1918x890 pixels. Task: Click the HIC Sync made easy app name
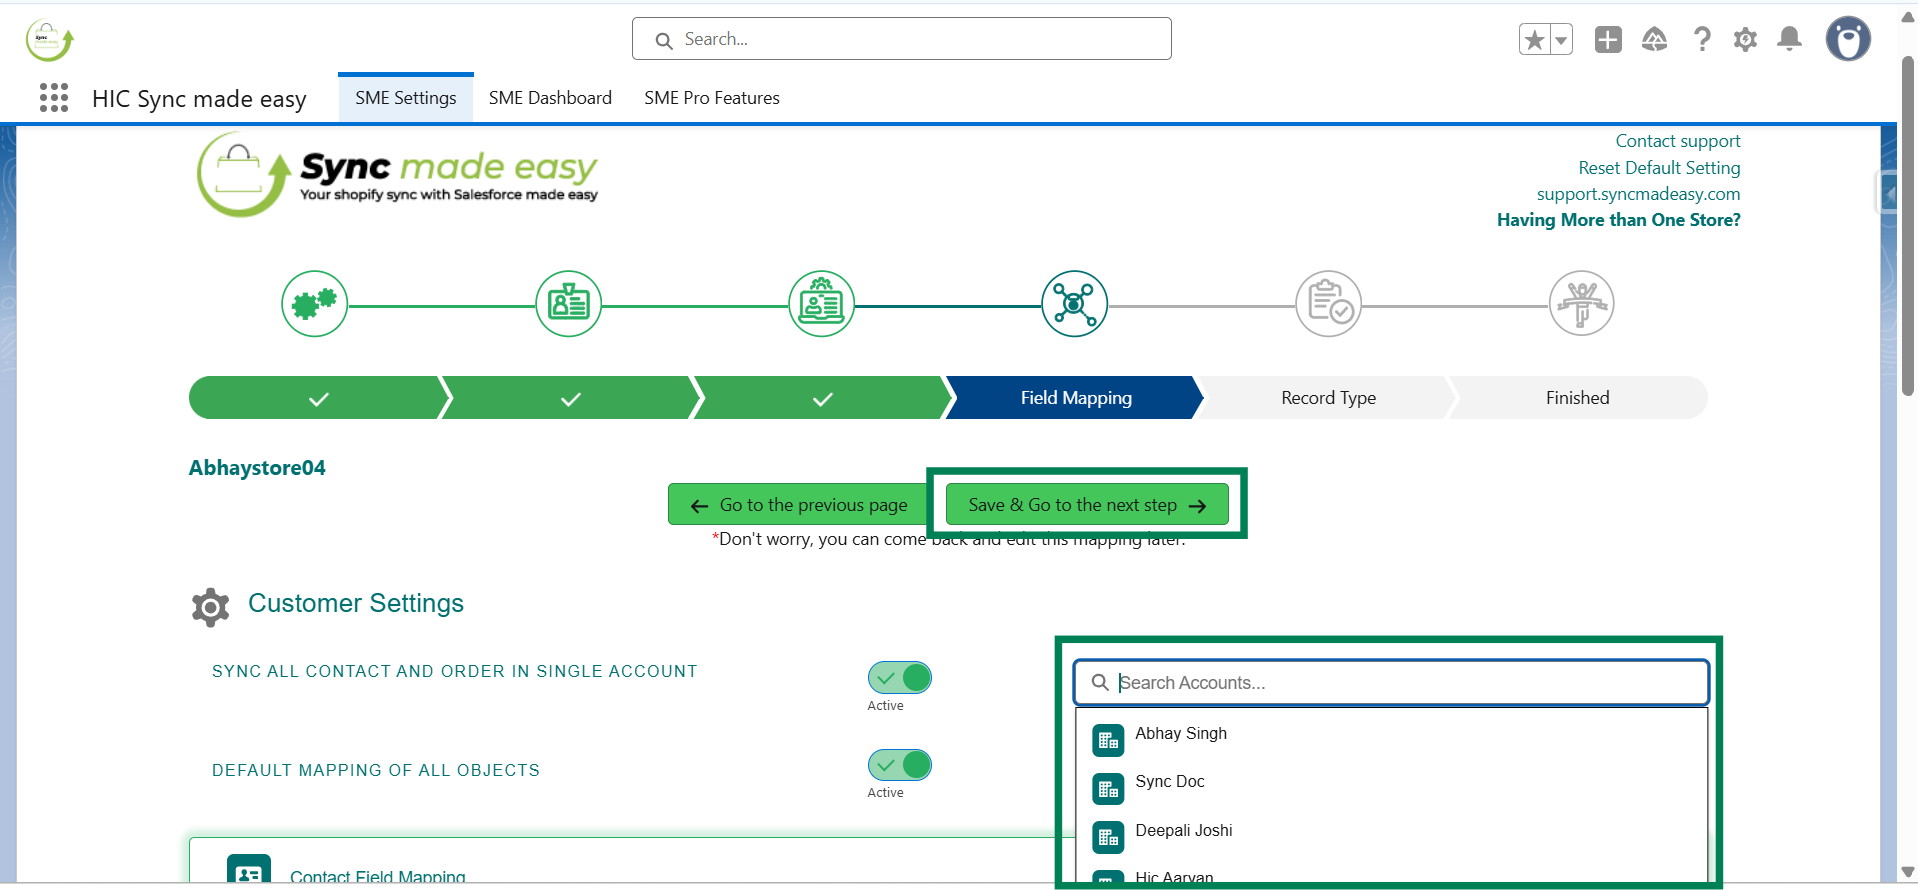pyautogui.click(x=199, y=99)
